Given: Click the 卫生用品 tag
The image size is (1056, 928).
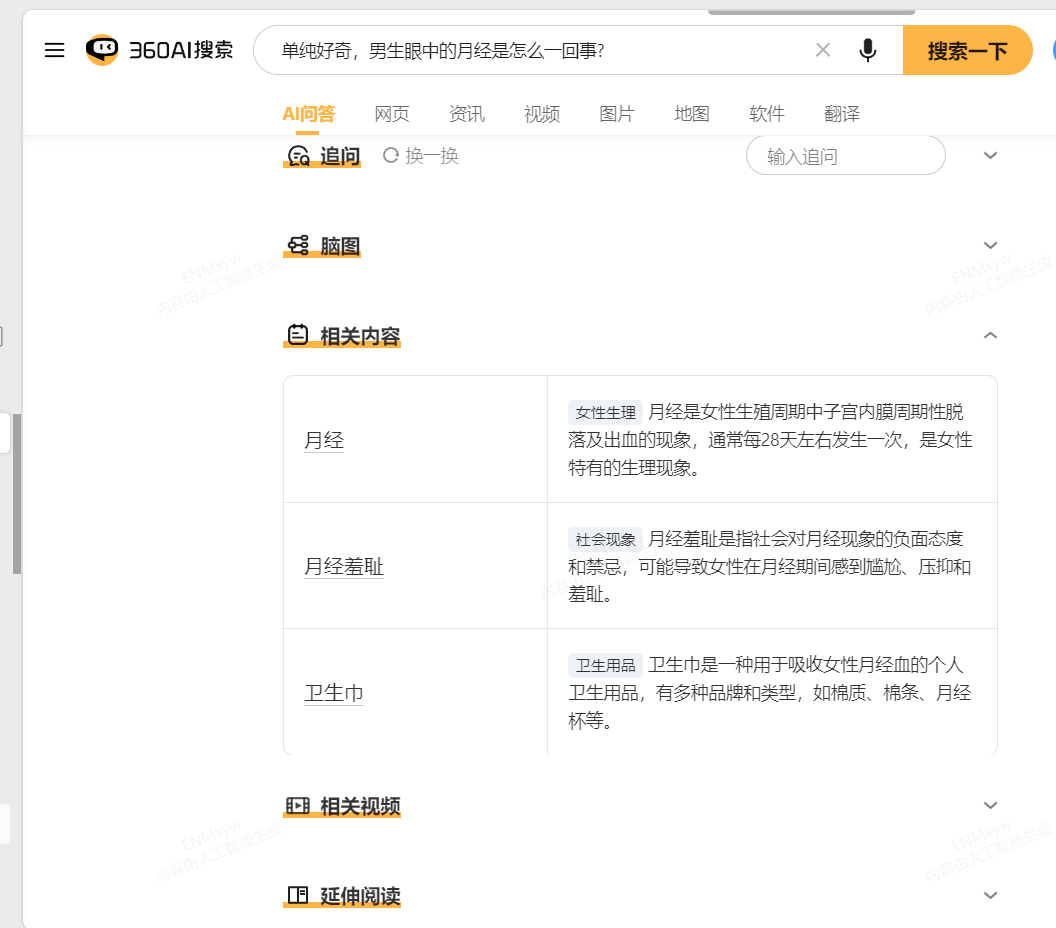Looking at the screenshot, I should point(605,665).
